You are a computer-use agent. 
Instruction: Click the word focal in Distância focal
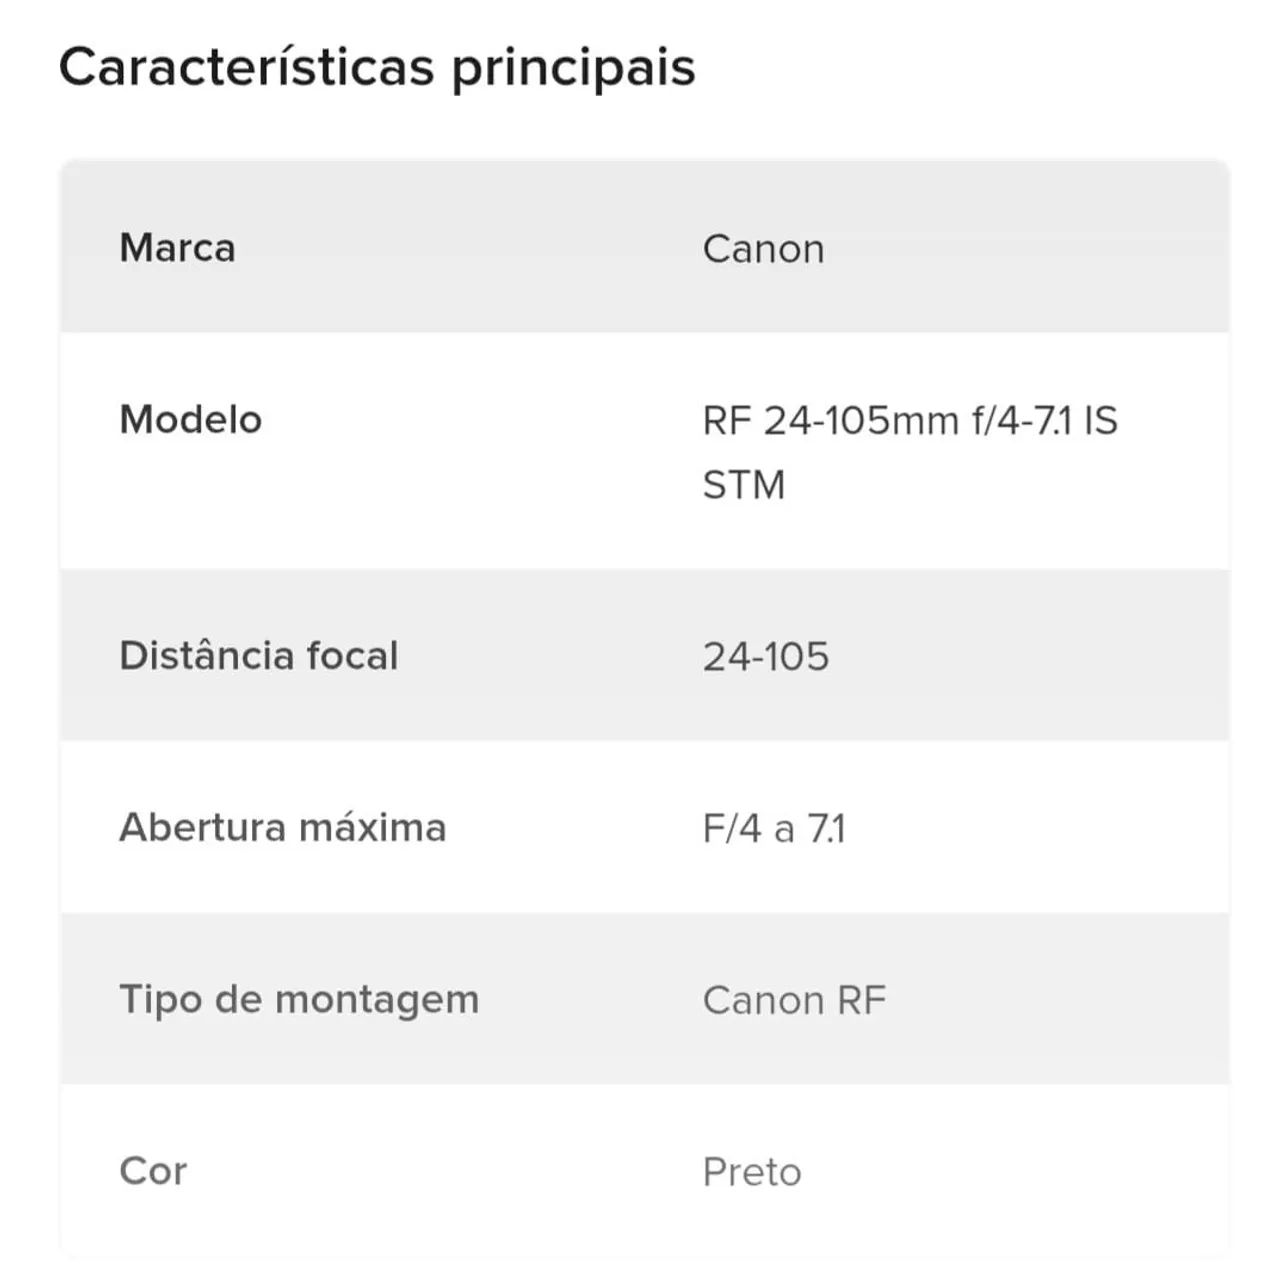click(x=352, y=656)
